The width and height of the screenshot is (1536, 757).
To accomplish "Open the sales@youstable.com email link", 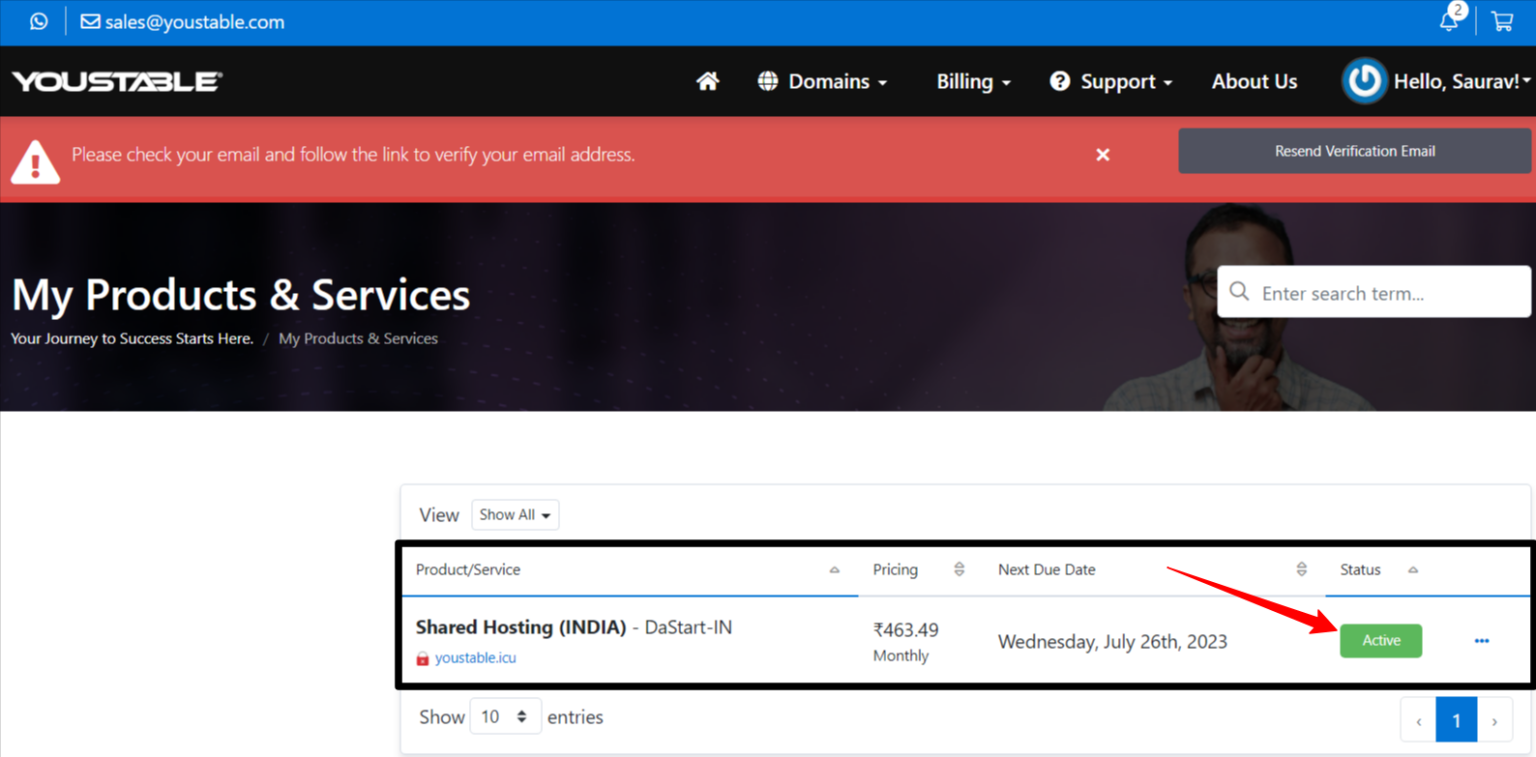I will (182, 21).
